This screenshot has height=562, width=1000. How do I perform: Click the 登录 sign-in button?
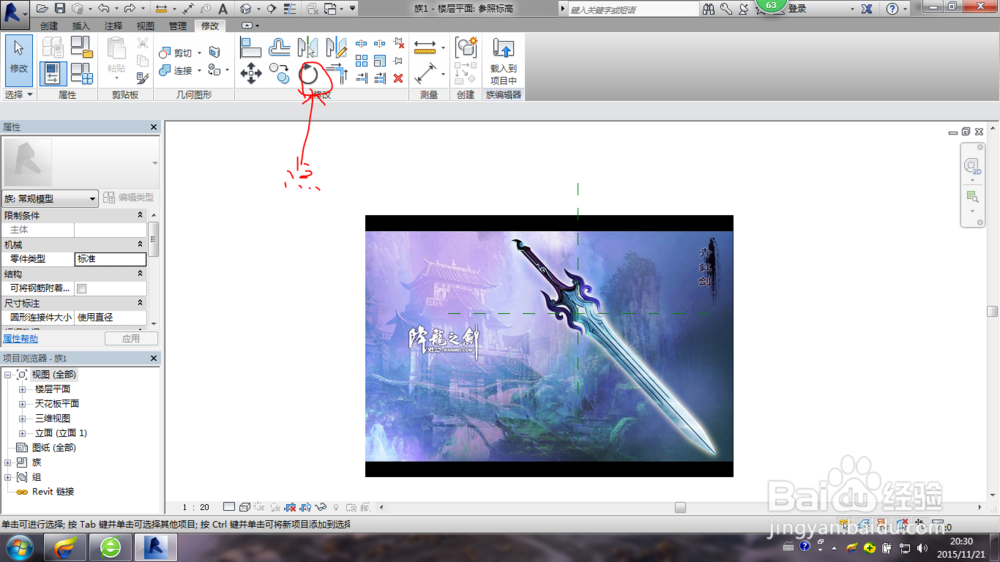click(797, 8)
